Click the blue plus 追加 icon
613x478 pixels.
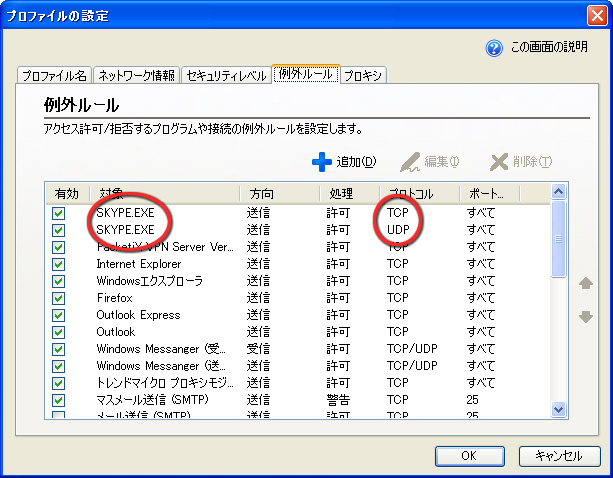click(321, 162)
